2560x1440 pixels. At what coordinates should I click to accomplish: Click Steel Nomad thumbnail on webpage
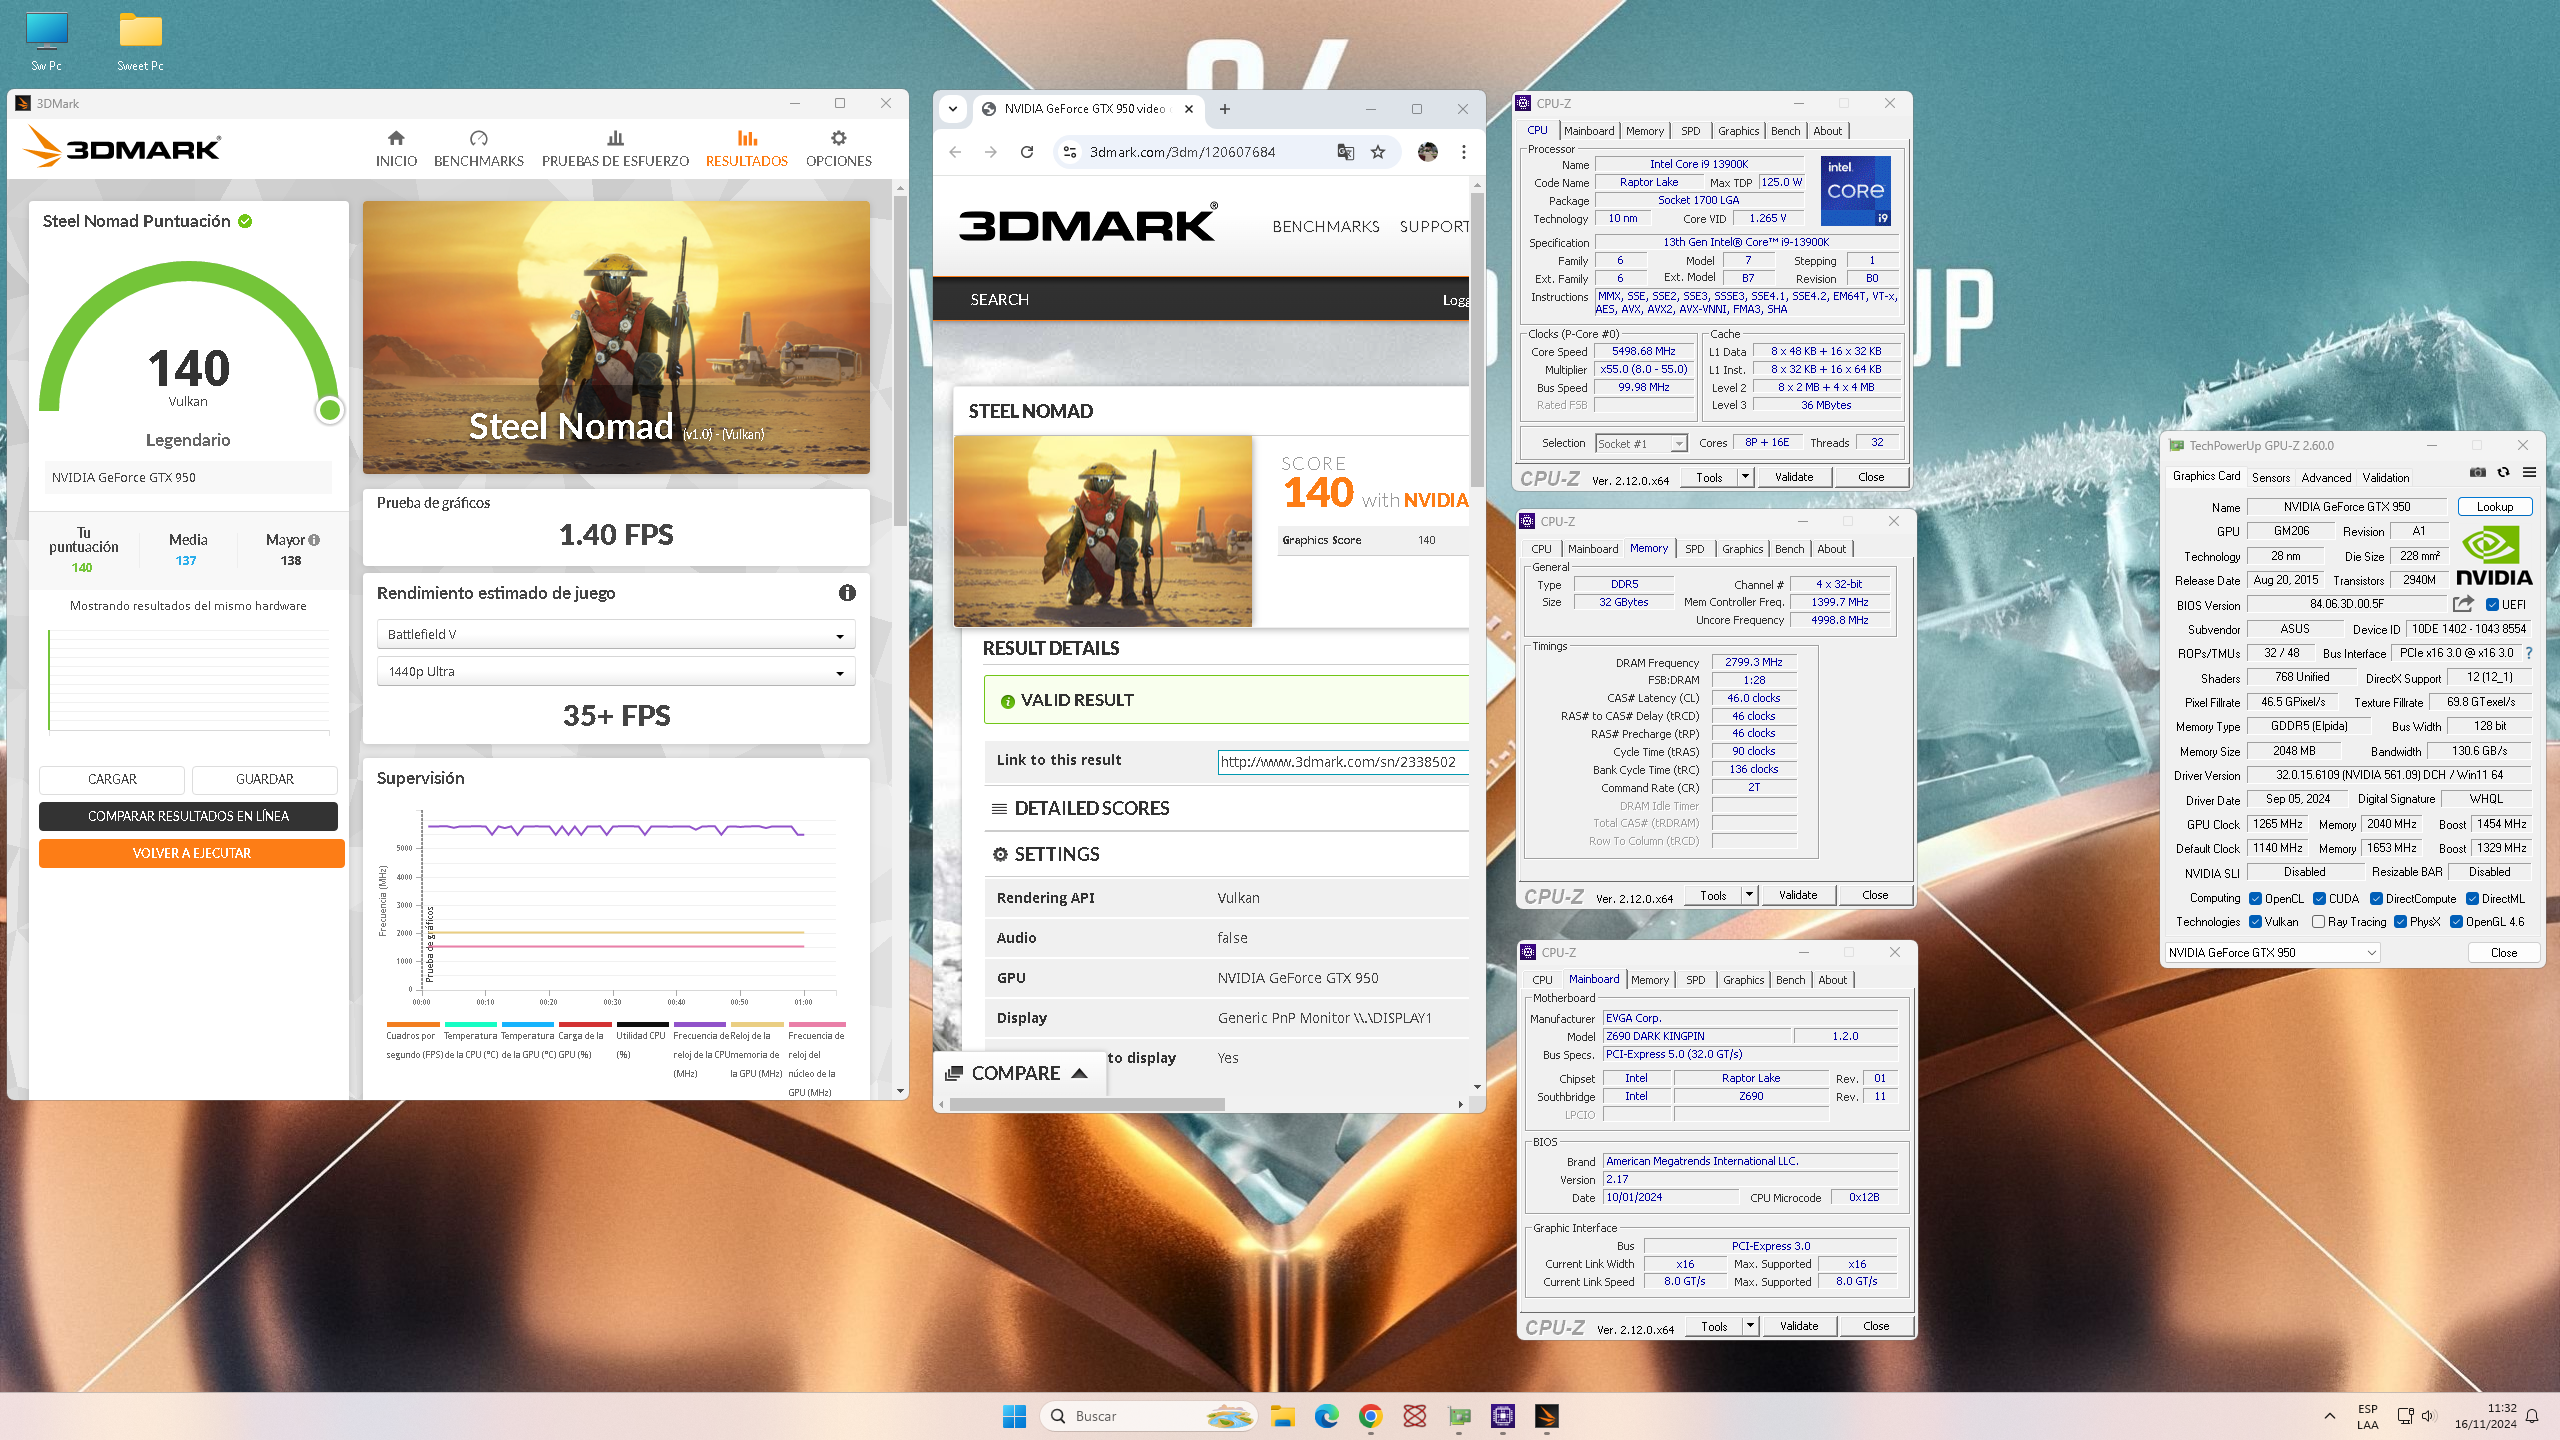coord(1103,531)
